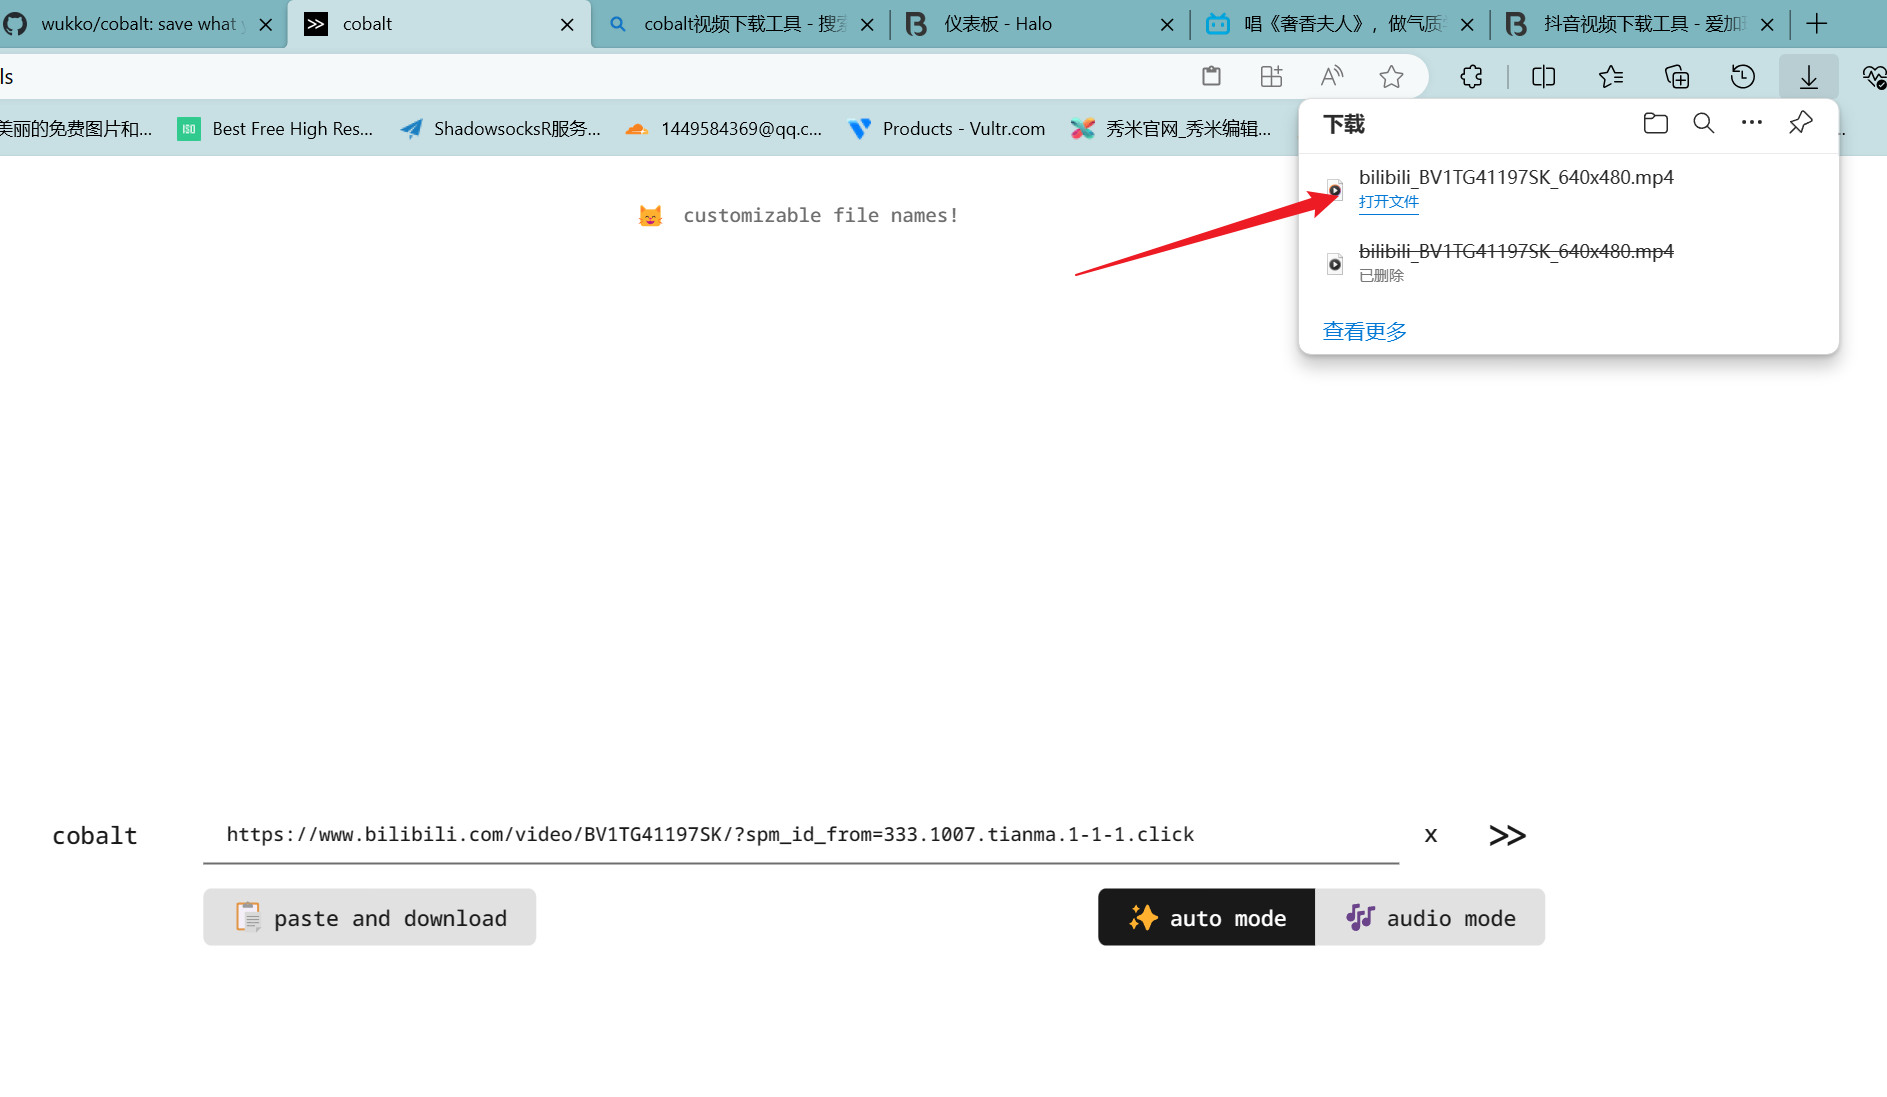Clear the URL with x button
Viewport: 1887px width, 1097px height.
pyautogui.click(x=1431, y=835)
